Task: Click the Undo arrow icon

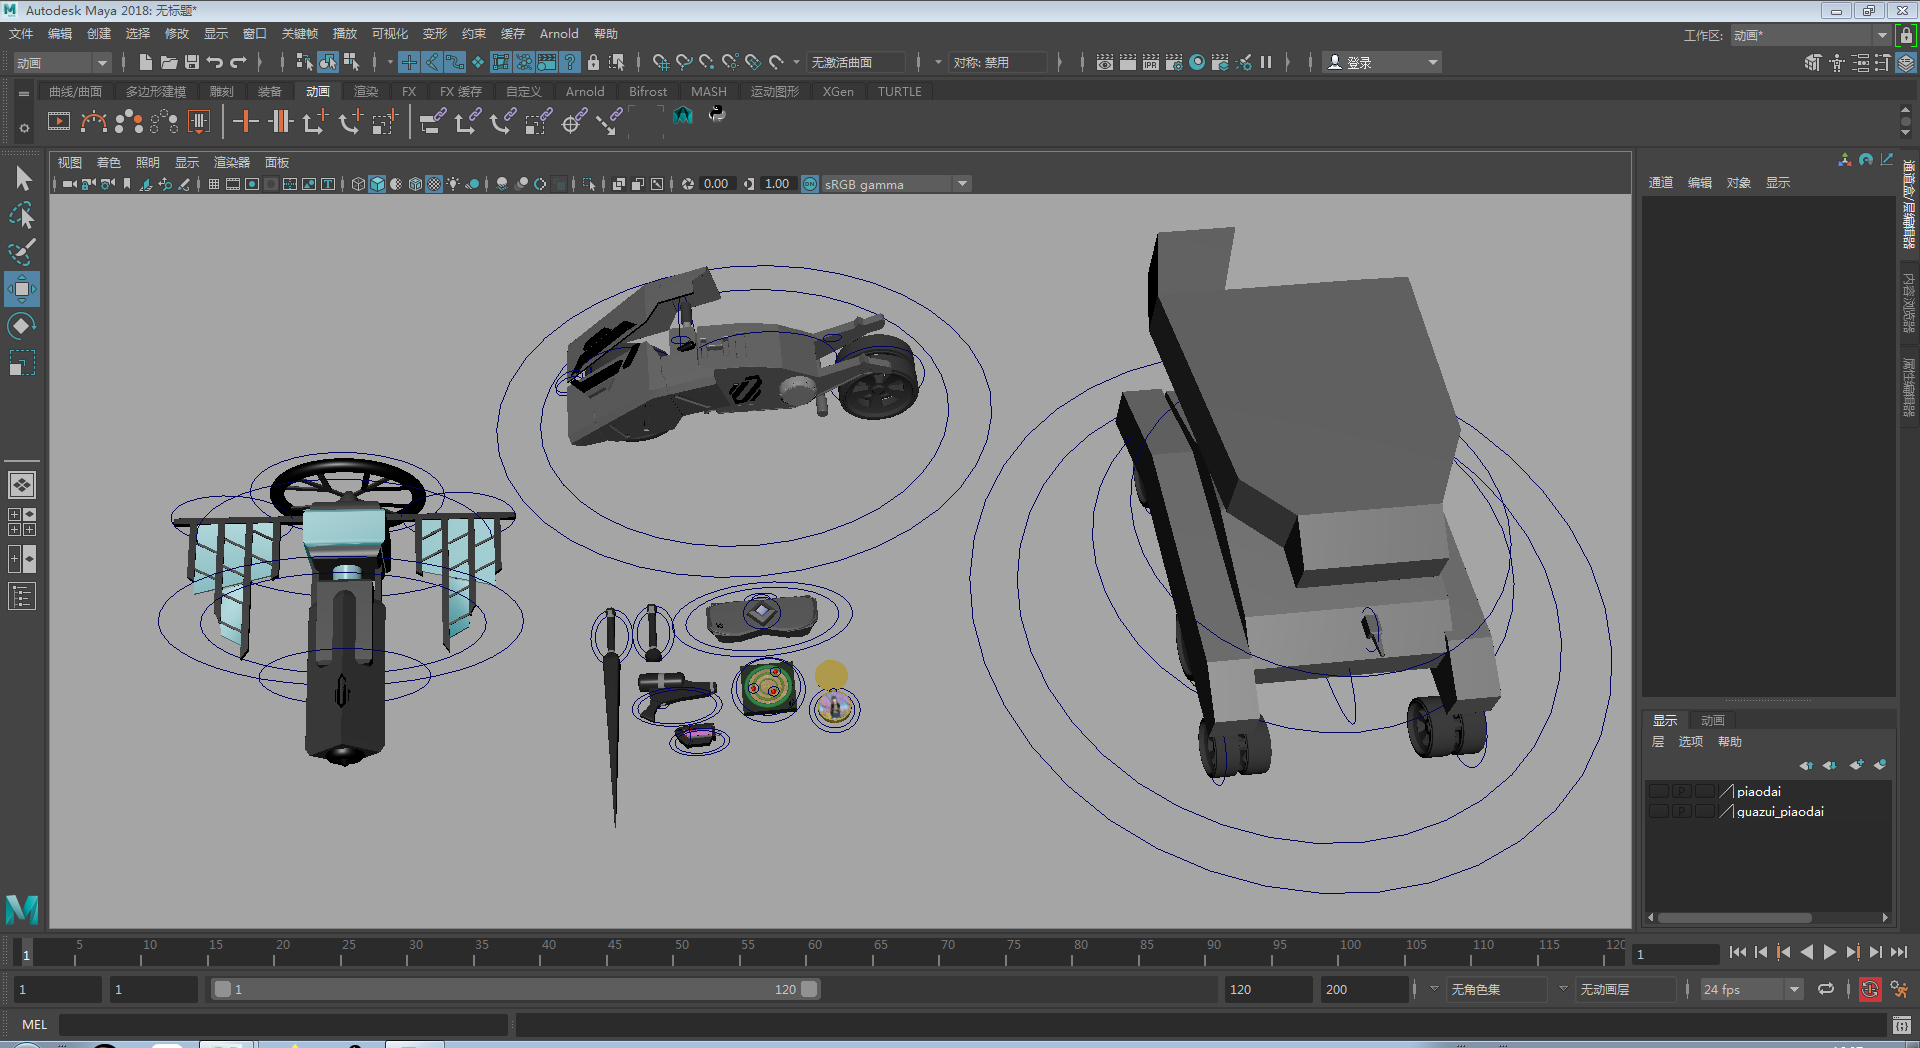Action: [215, 62]
